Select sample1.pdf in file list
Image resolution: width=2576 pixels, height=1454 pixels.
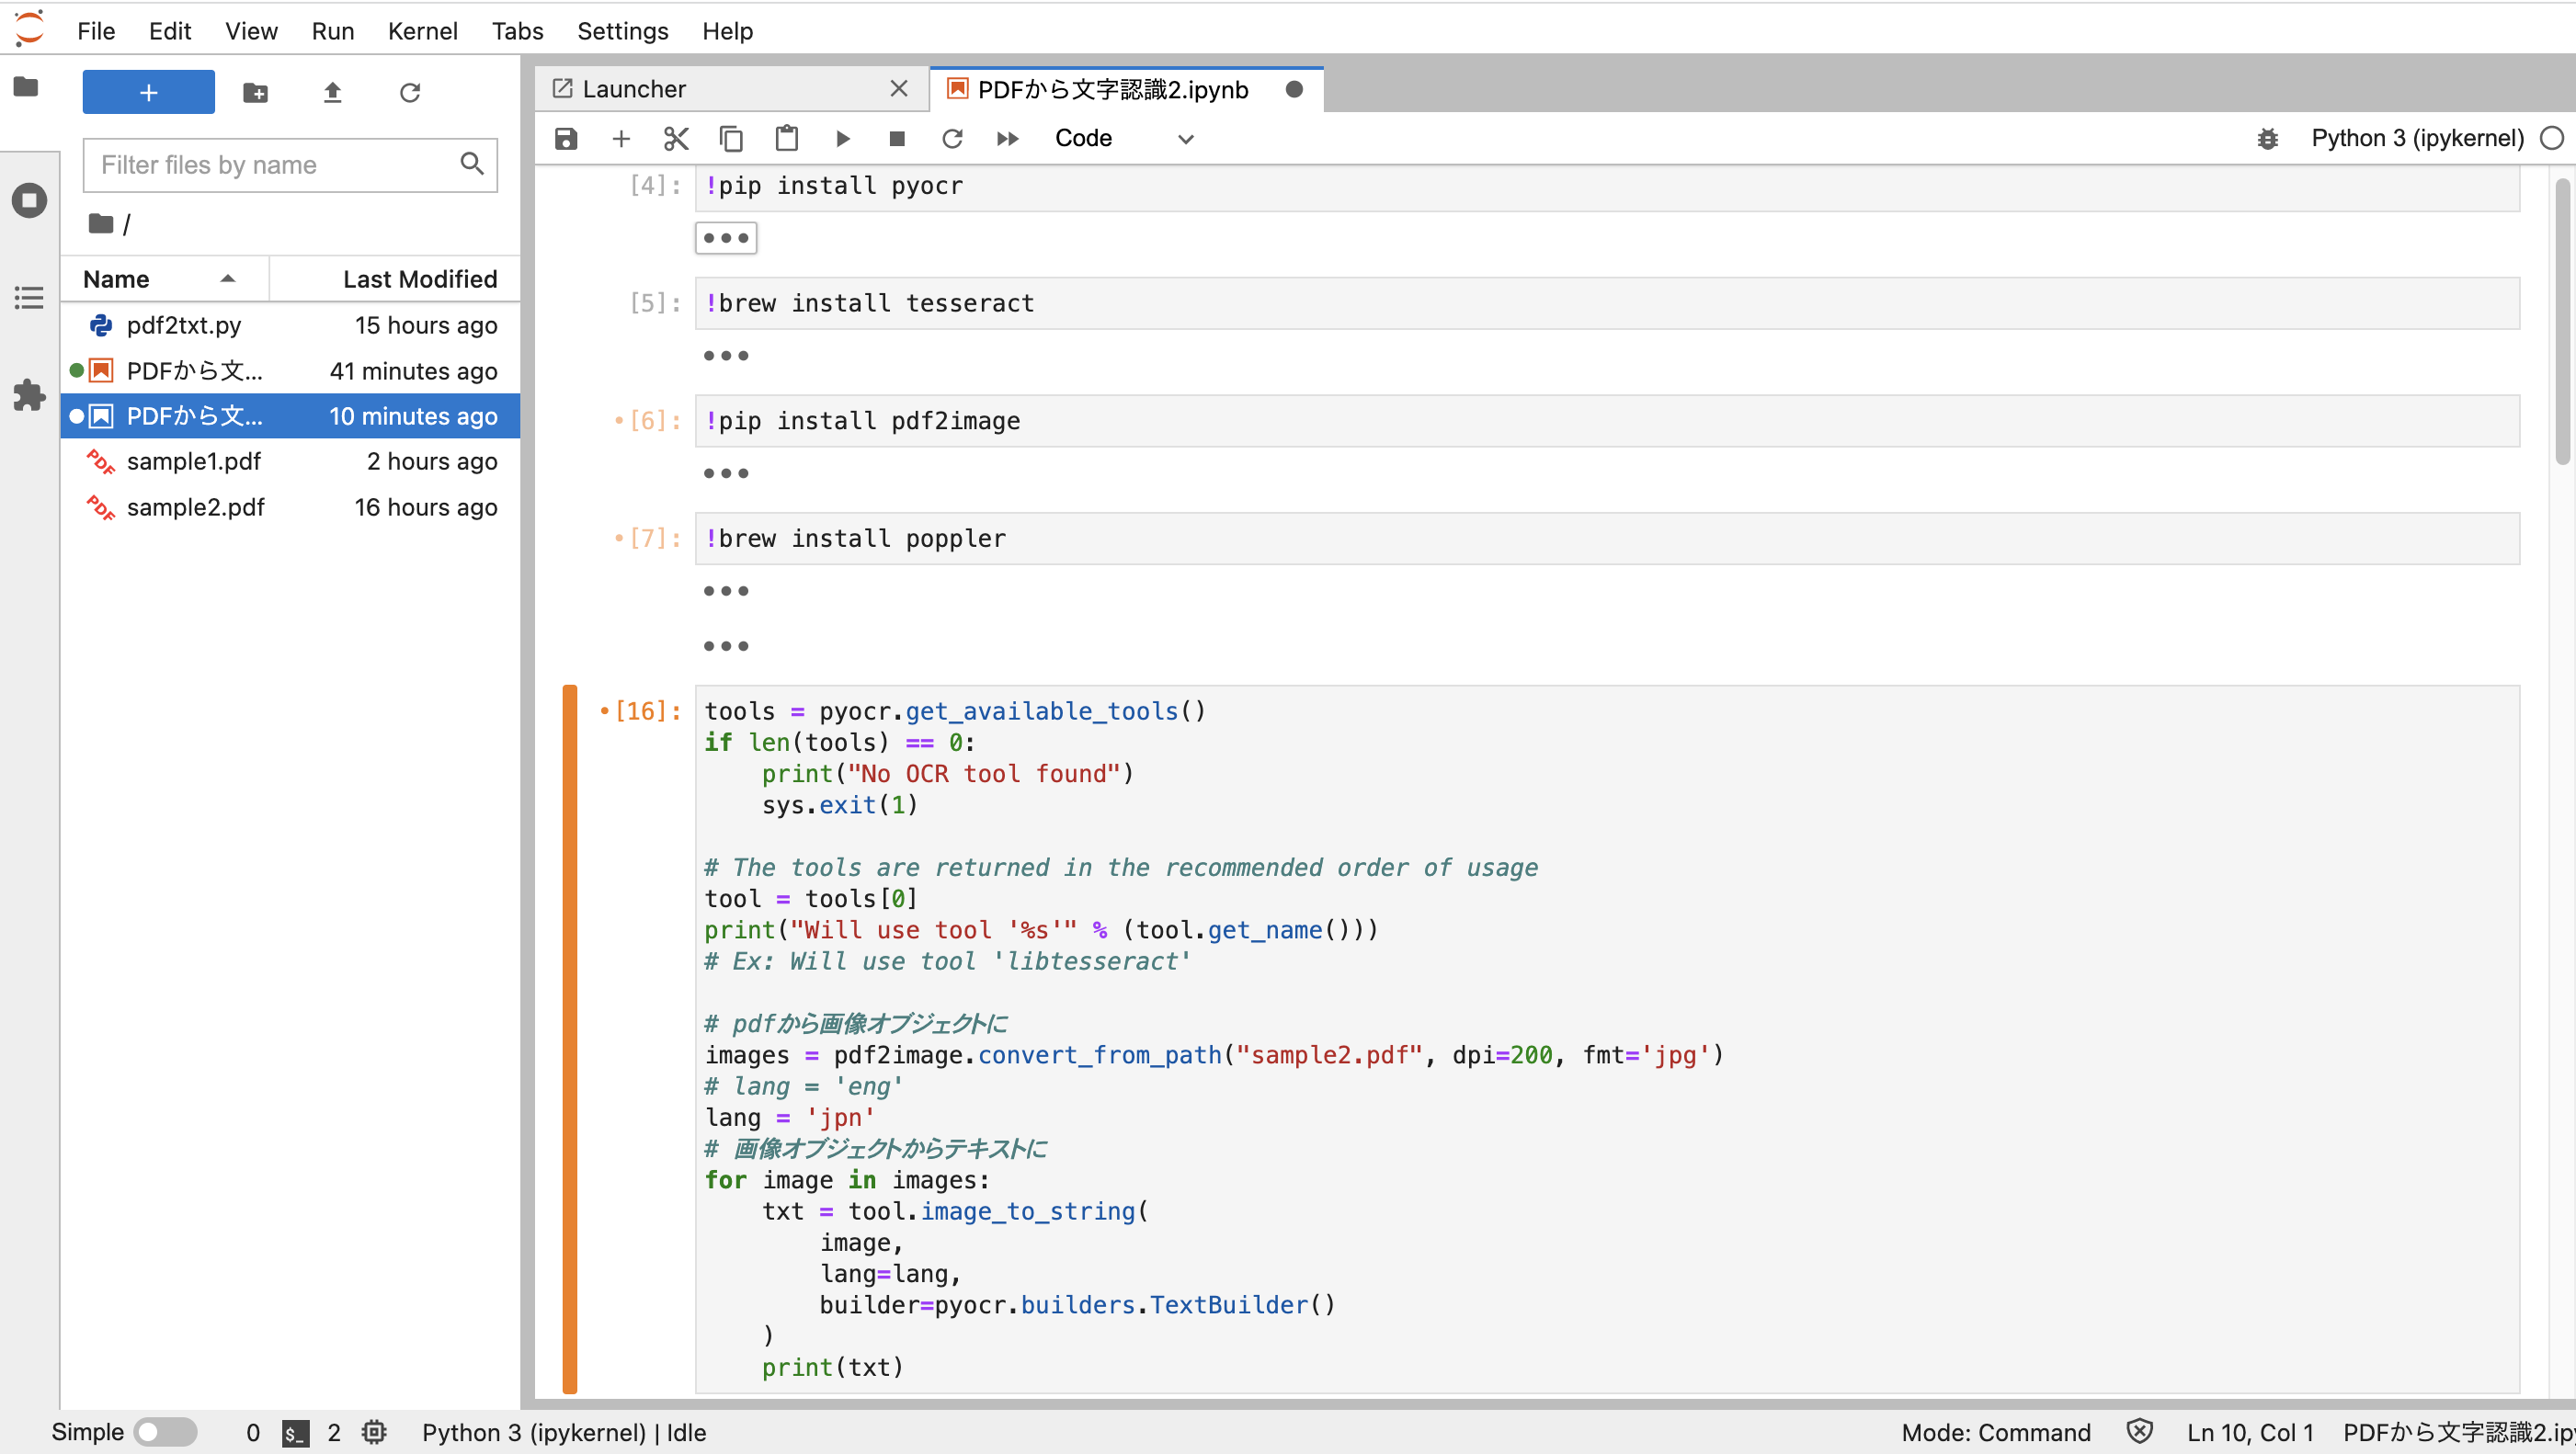pyautogui.click(x=290, y=461)
